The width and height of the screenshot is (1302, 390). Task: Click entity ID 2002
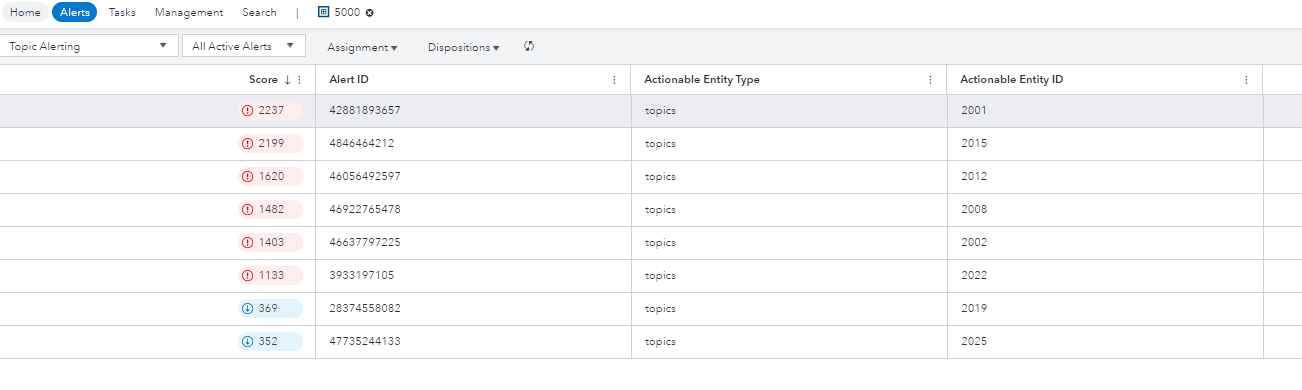pyautogui.click(x=973, y=243)
